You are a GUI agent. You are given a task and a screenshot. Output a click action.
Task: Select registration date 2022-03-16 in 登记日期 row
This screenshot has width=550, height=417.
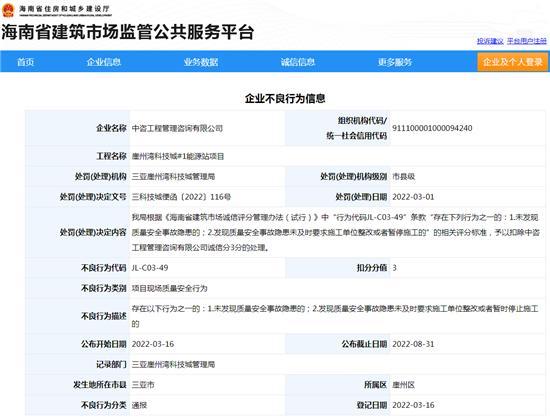(x=413, y=405)
